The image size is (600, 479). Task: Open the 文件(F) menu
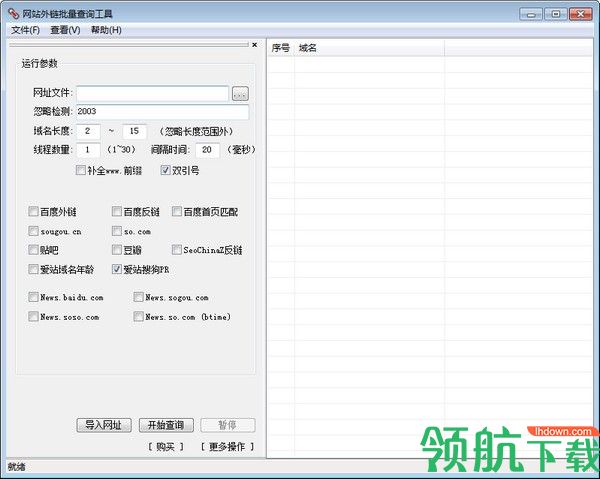click(x=25, y=30)
